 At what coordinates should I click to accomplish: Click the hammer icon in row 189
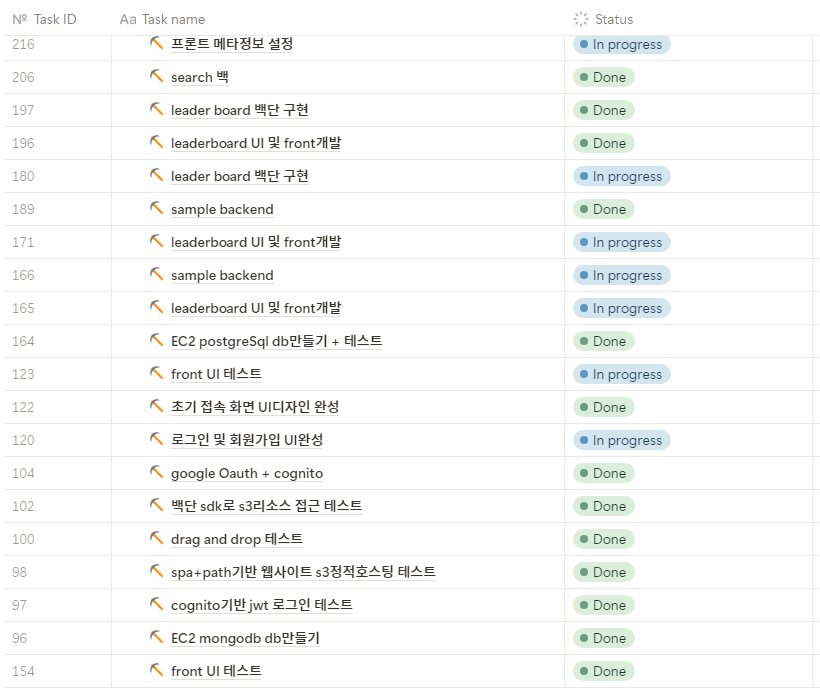156,208
